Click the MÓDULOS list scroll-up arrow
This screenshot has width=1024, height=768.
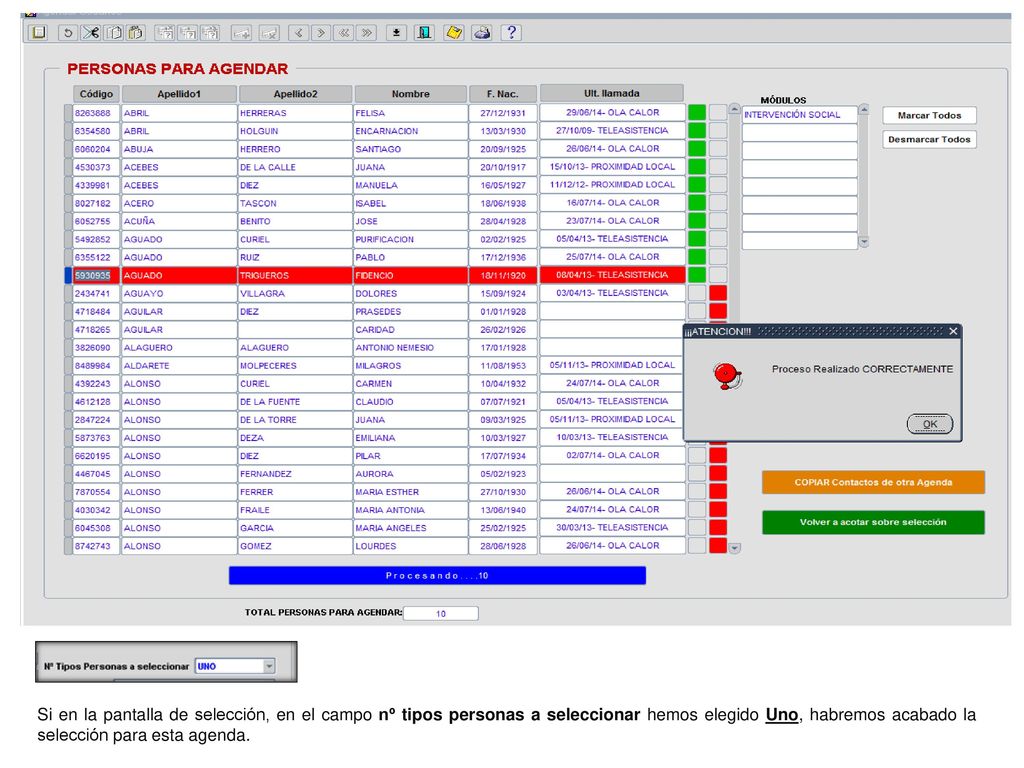tap(863, 109)
